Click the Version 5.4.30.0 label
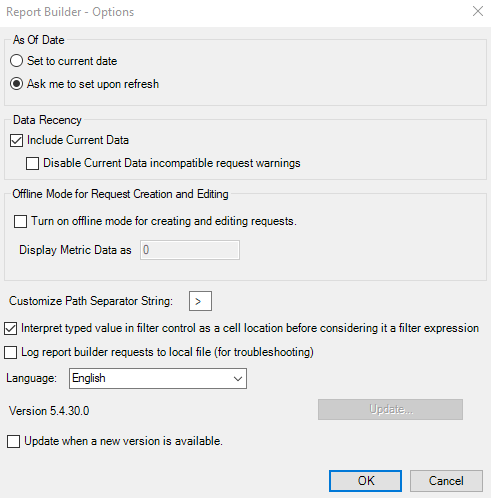The height and width of the screenshot is (498, 491). (x=49, y=411)
